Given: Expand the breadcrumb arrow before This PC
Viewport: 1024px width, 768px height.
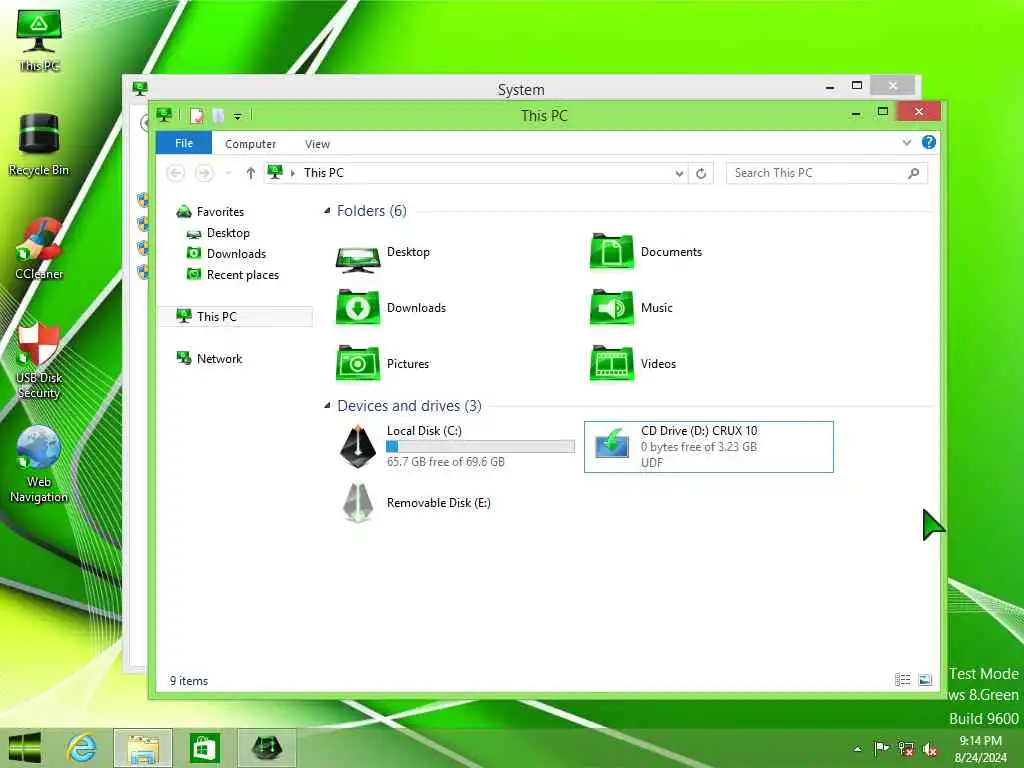Looking at the screenshot, I should 293,173.
